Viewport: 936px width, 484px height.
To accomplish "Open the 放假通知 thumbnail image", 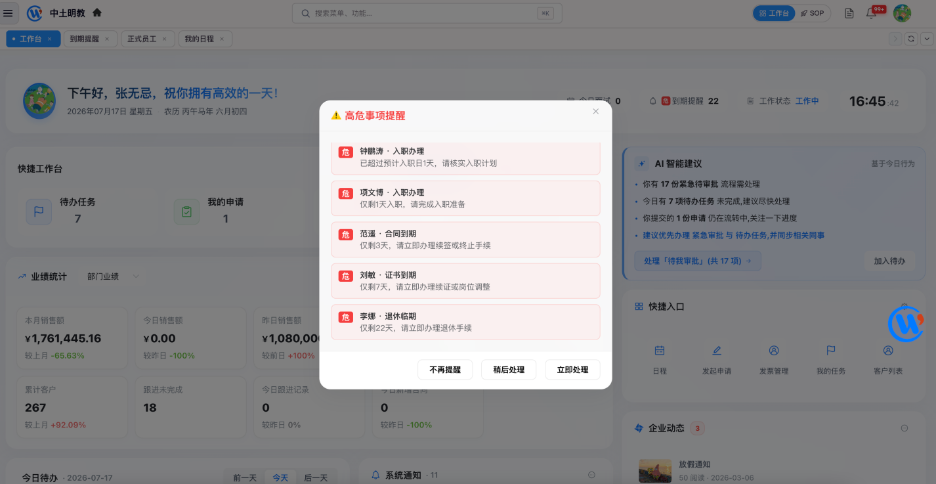I will pos(655,471).
